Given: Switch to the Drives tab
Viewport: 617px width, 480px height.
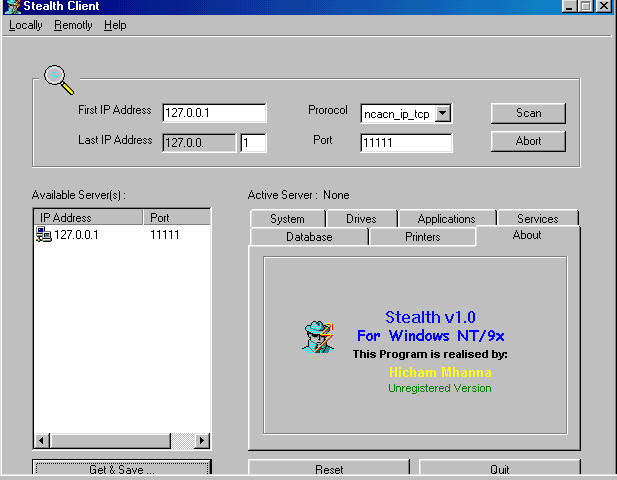Looking at the screenshot, I should click(361, 219).
